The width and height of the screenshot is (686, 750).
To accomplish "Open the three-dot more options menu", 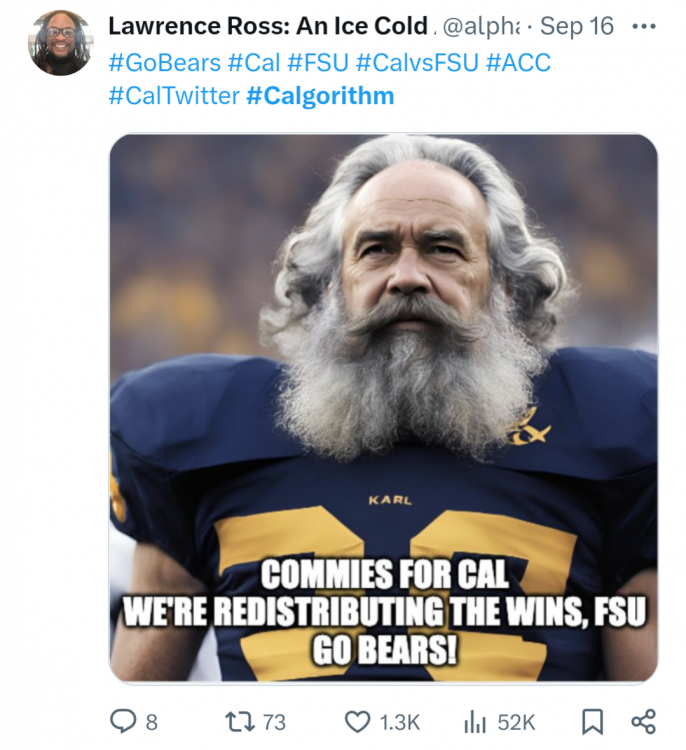I will 645,26.
